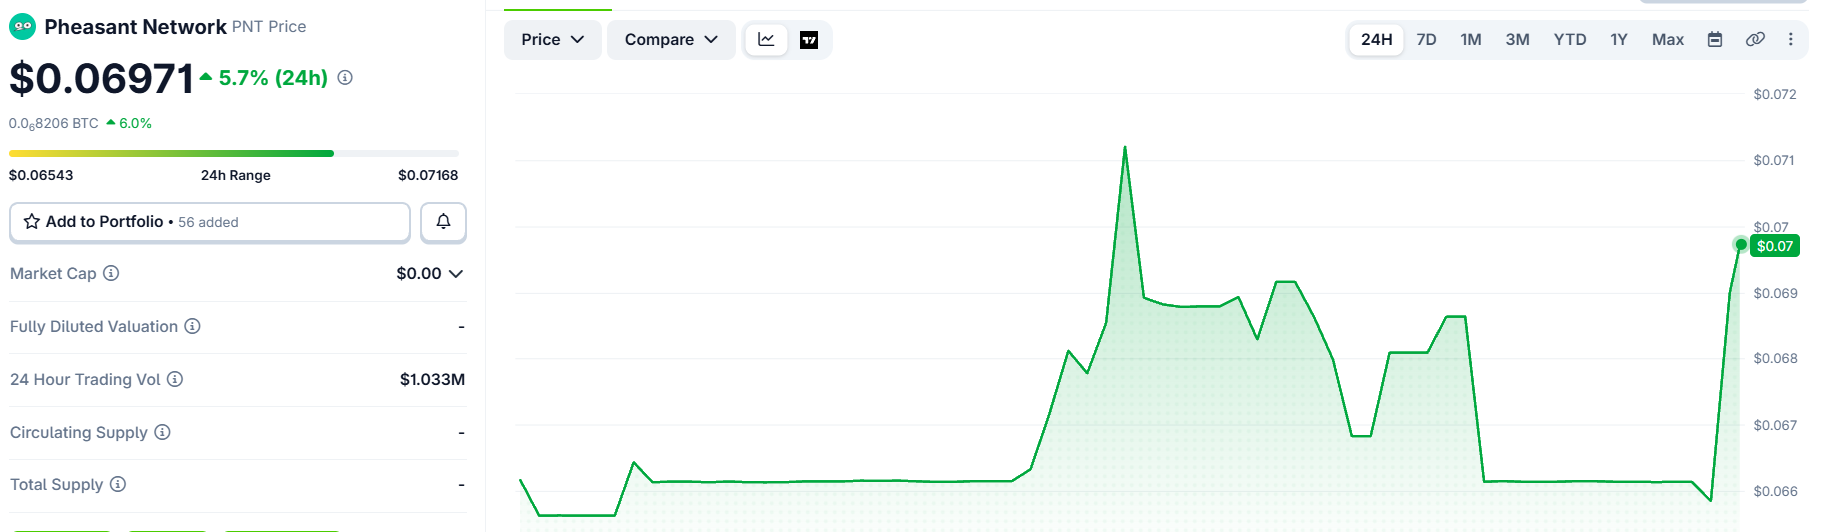Viewport: 1826px width, 532px height.
Task: Select the 3M time range
Action: (1518, 39)
